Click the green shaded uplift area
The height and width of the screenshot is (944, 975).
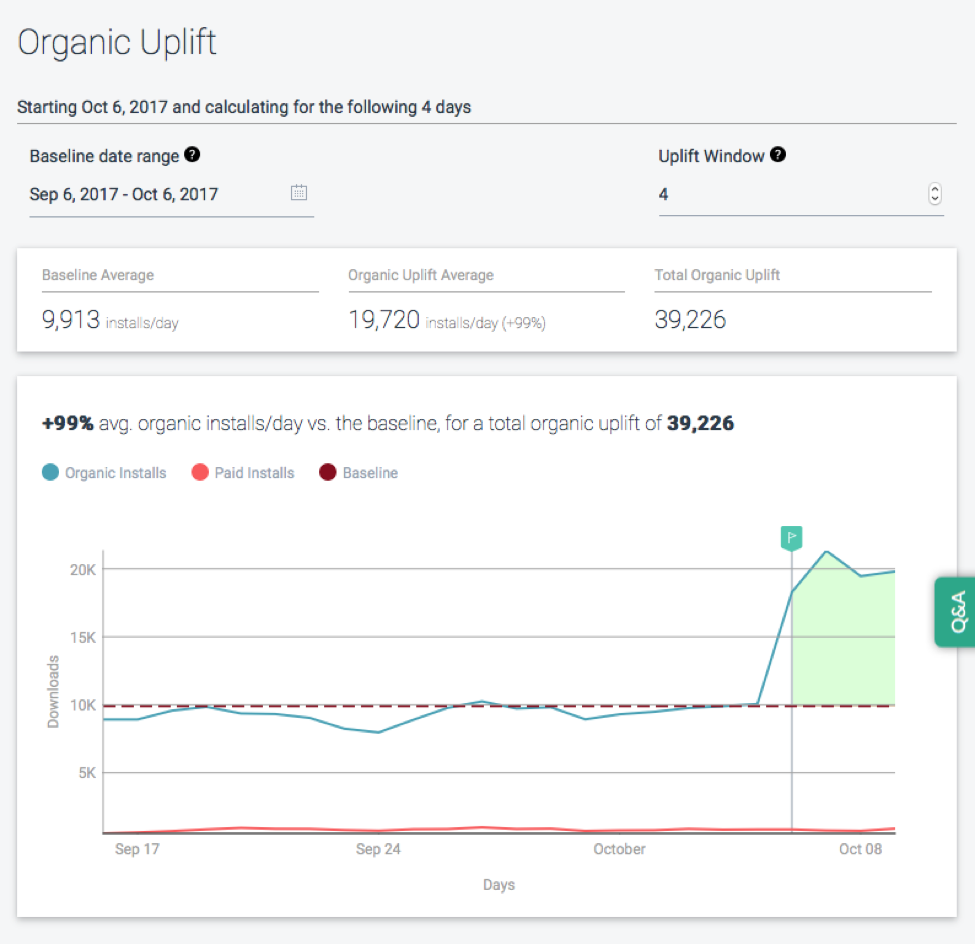(x=845, y=650)
